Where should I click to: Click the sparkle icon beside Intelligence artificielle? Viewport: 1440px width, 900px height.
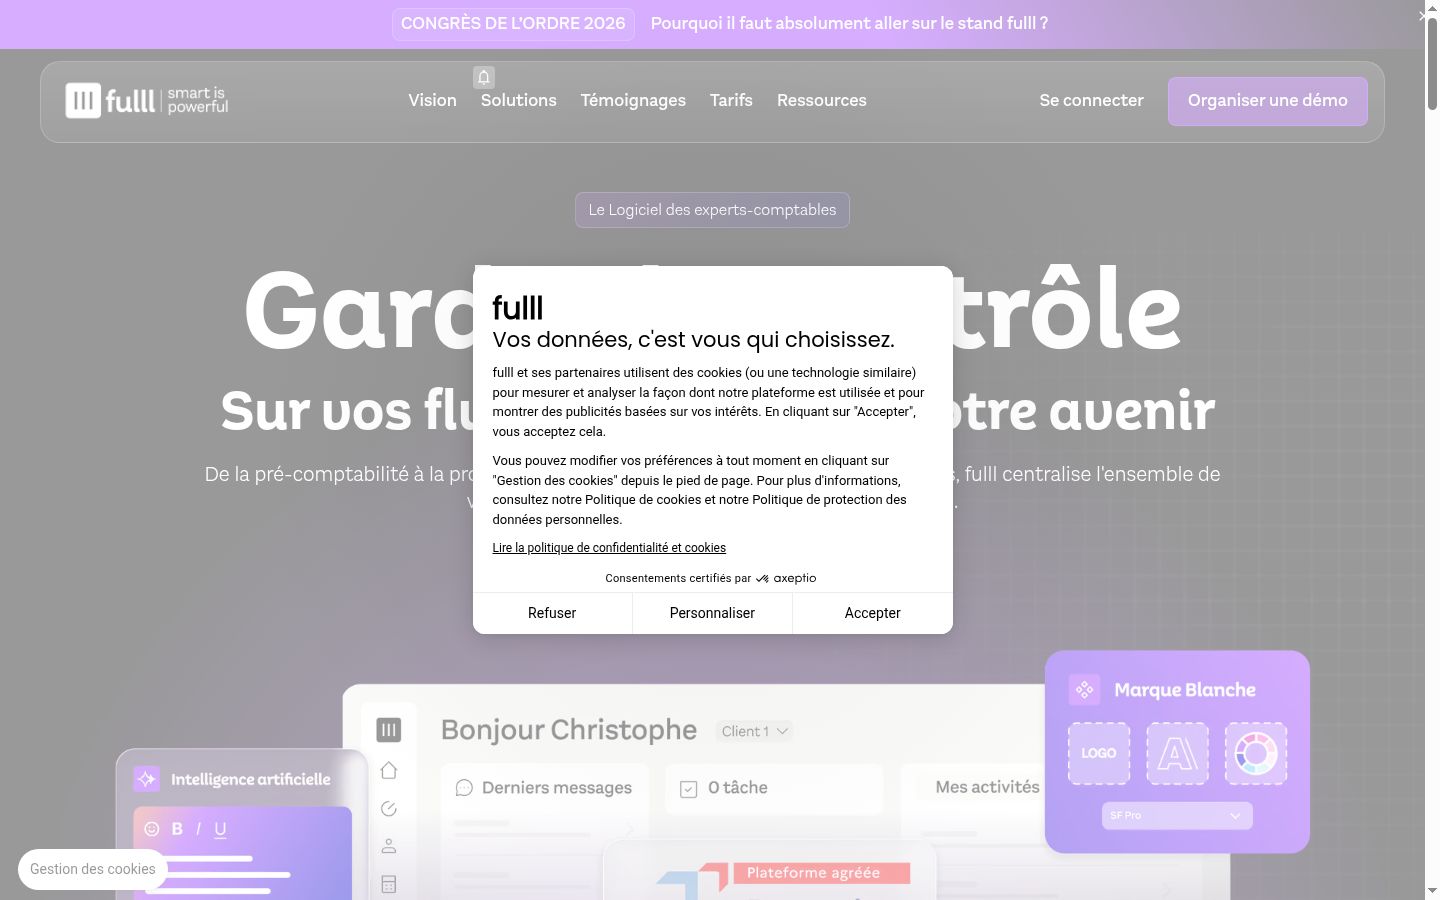[x=147, y=779]
